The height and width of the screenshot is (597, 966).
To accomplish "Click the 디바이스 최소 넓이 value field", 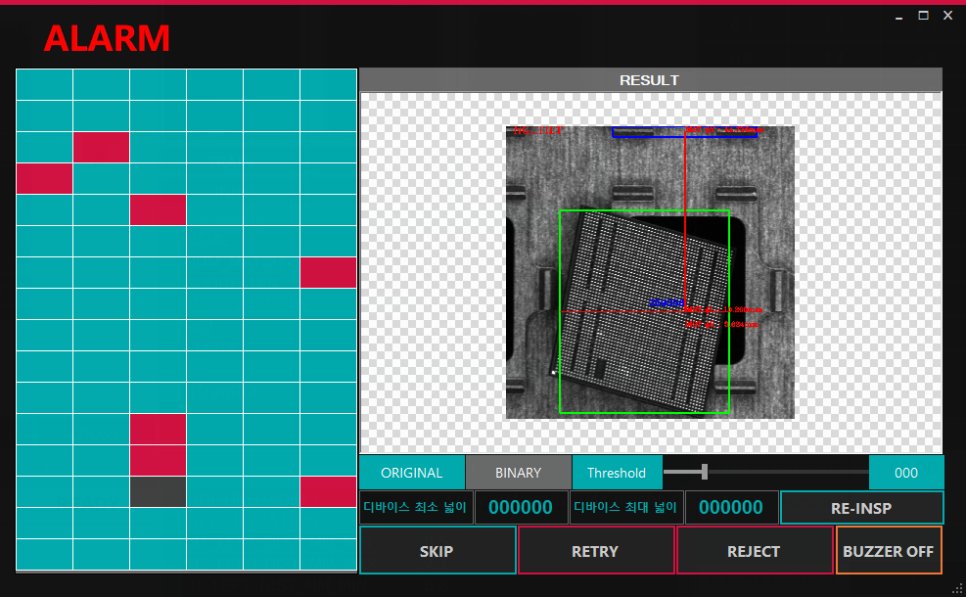I will pos(521,508).
